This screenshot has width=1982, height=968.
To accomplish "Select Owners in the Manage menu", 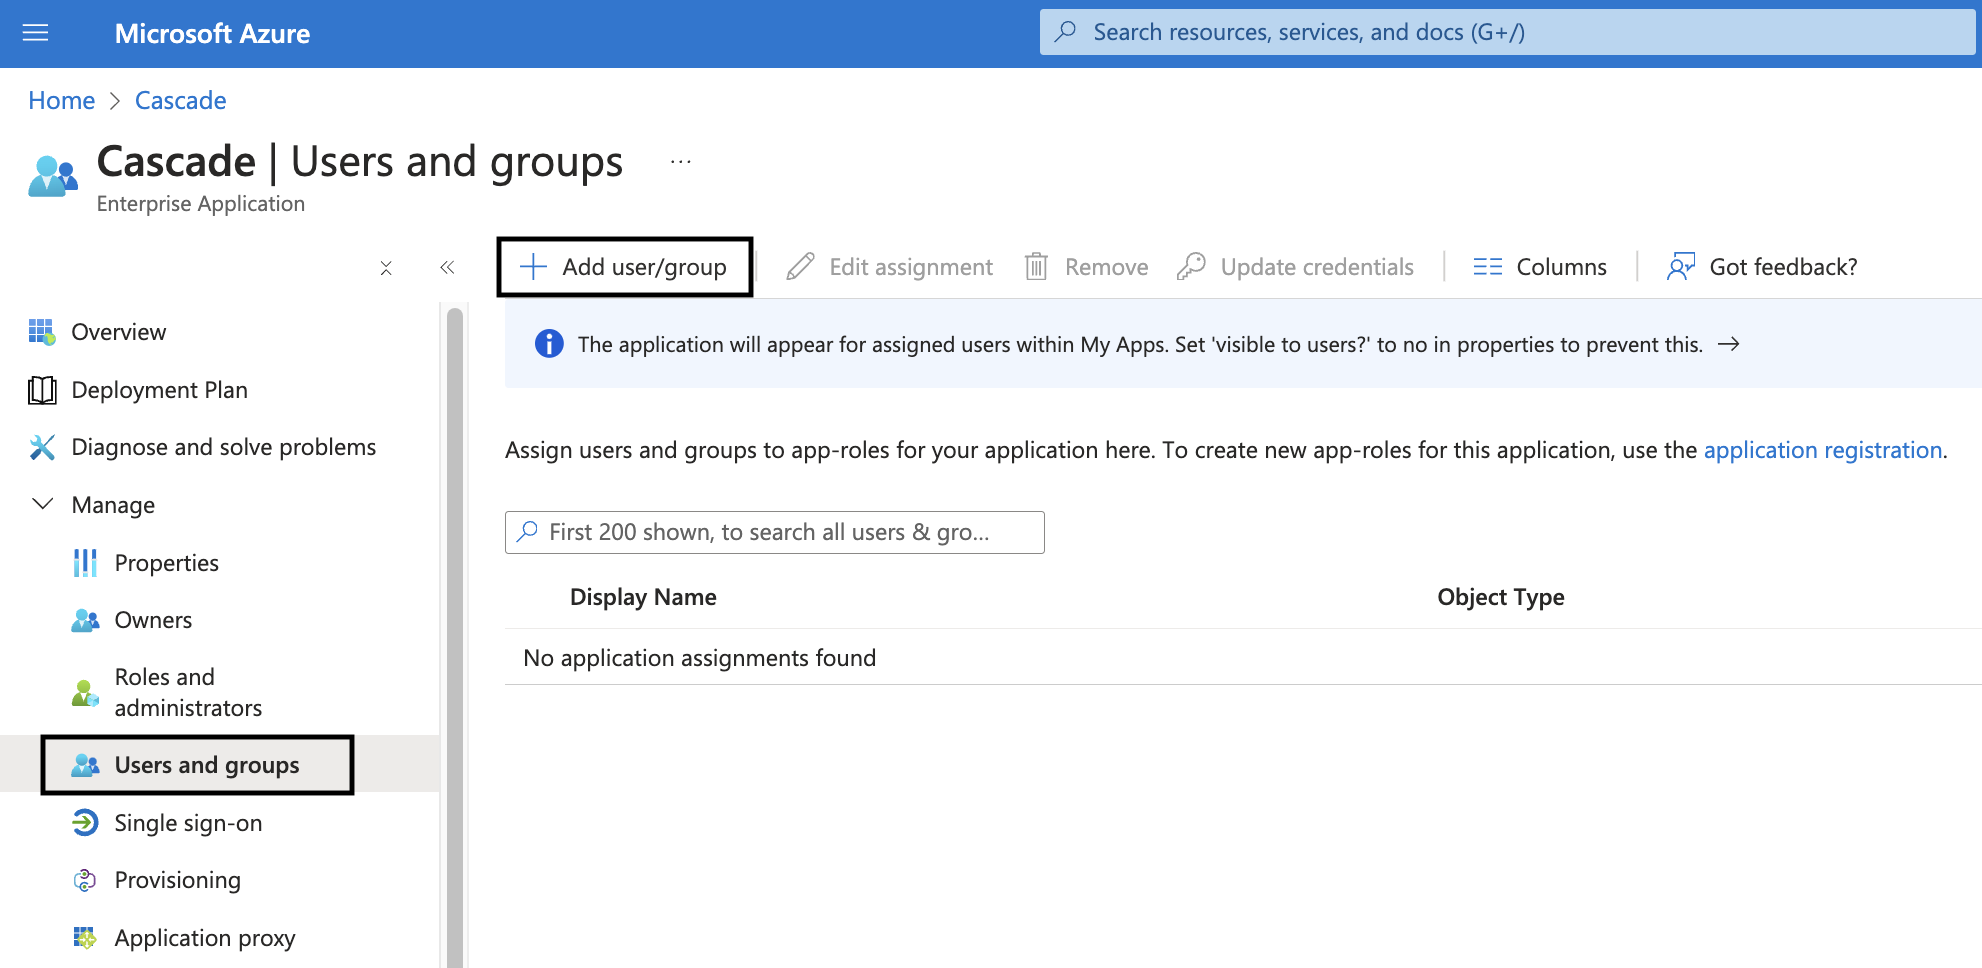I will click(152, 620).
